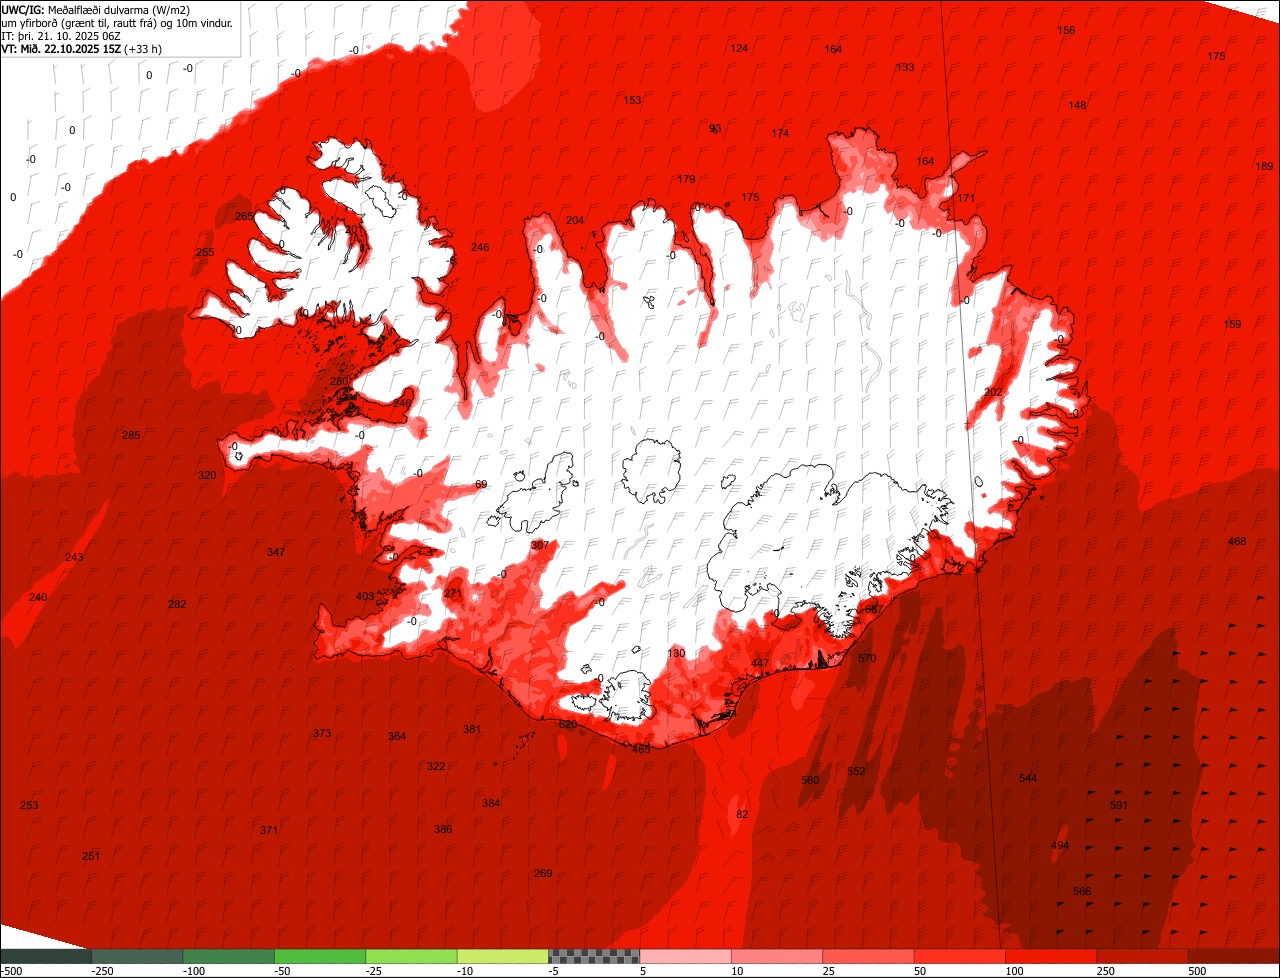Image resolution: width=1280 pixels, height=978 pixels.
Task: Click the flux value '153' off the north coast
Action: coord(632,100)
